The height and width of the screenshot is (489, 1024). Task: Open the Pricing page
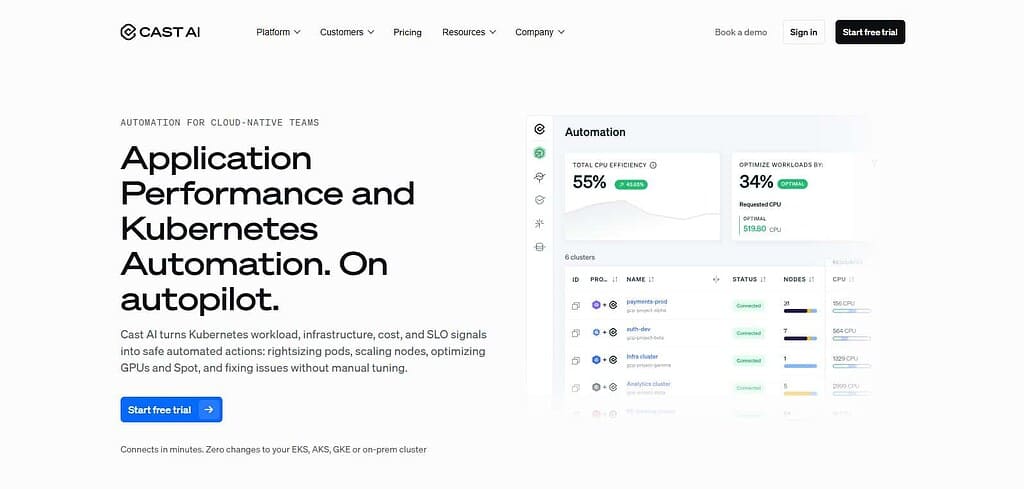(x=408, y=32)
